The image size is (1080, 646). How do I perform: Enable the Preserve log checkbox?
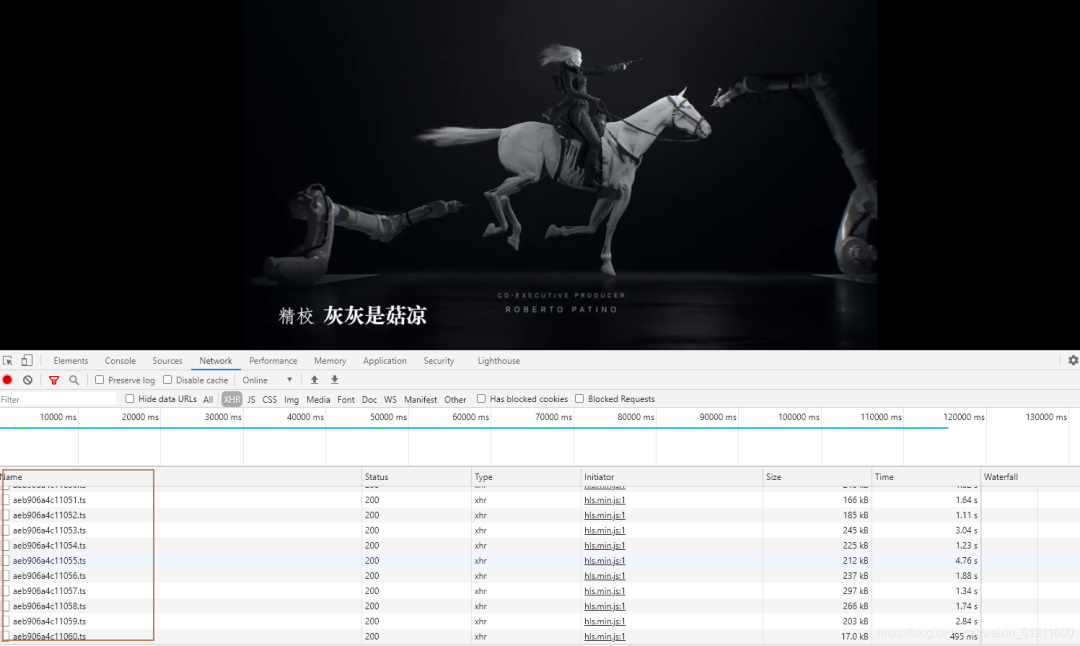pos(99,379)
